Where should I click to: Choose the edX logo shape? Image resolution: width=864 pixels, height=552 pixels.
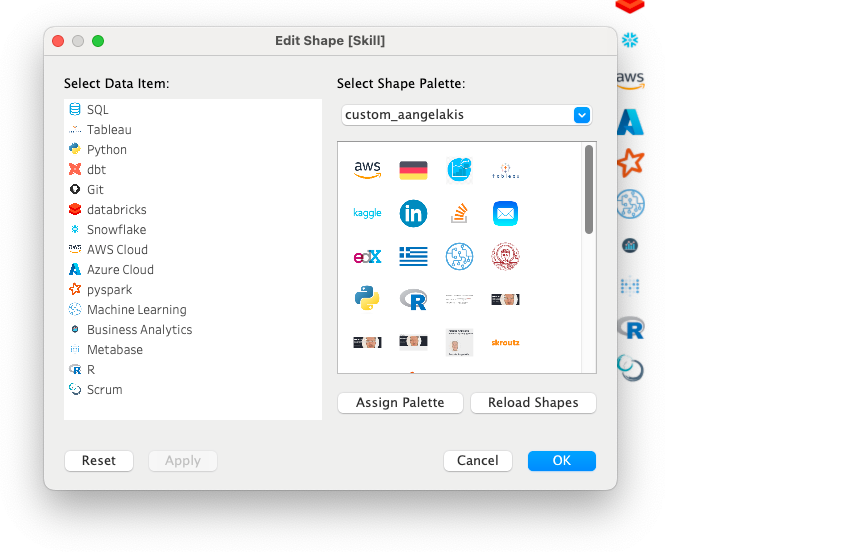[368, 256]
